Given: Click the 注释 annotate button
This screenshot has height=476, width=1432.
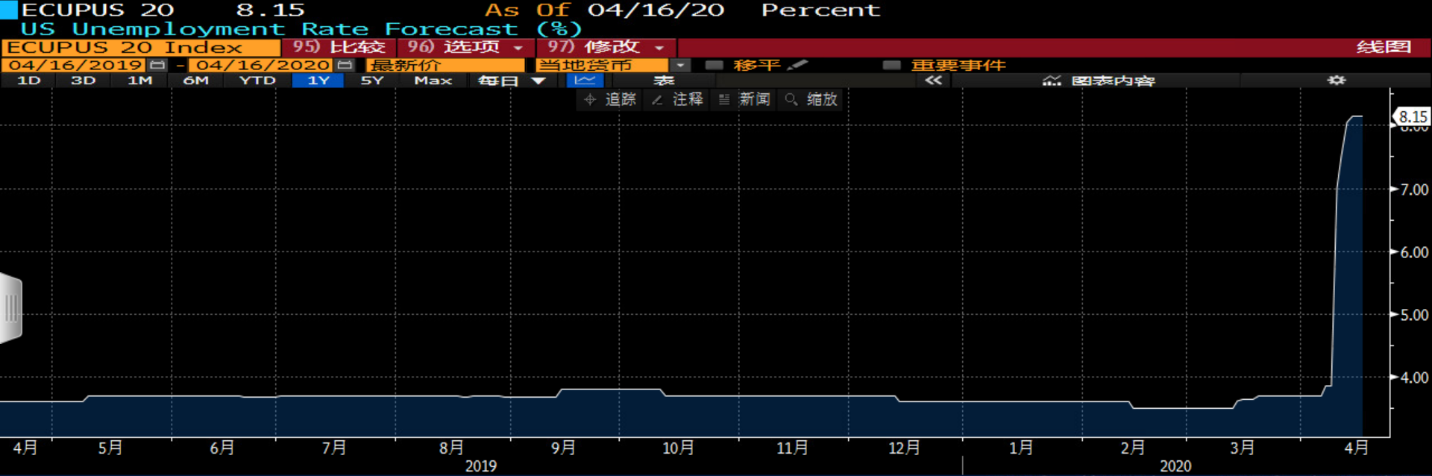Looking at the screenshot, I should tap(677, 99).
